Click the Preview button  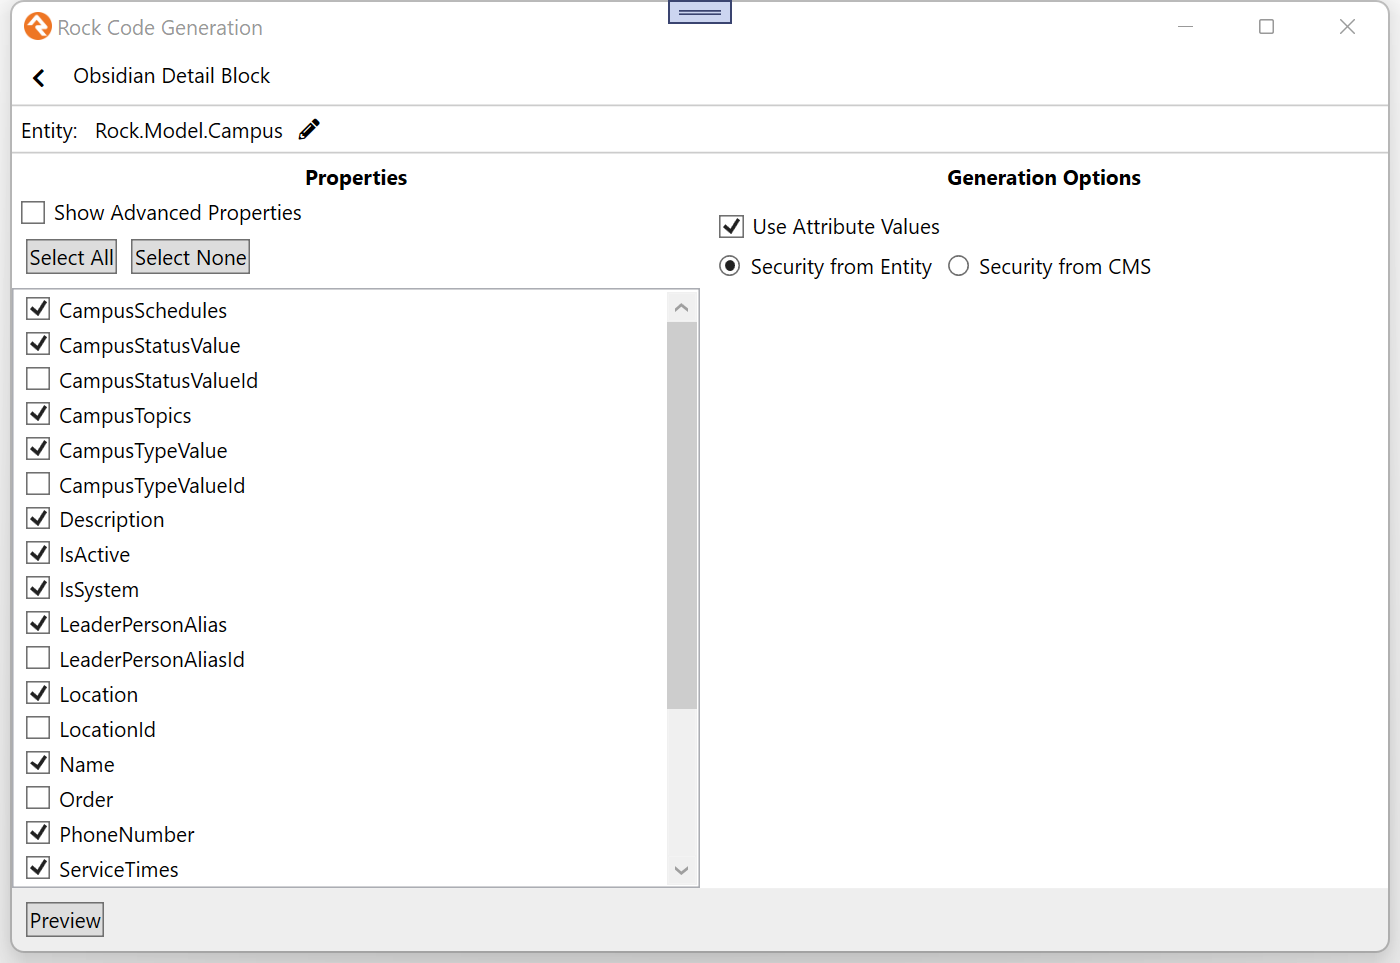[65, 920]
